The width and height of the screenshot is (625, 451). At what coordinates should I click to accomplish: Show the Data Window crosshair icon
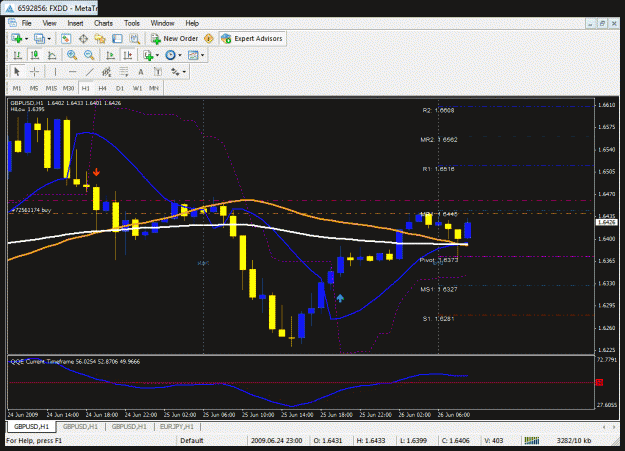[83, 39]
